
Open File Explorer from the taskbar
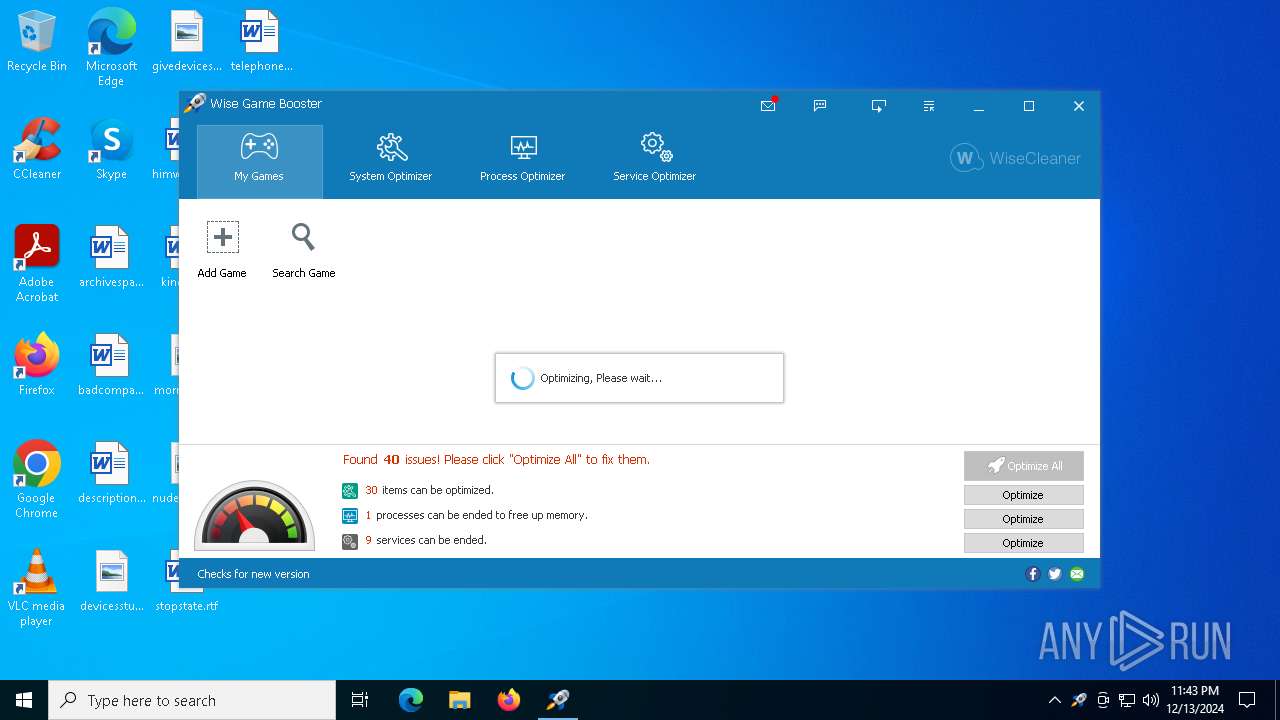[x=459, y=700]
